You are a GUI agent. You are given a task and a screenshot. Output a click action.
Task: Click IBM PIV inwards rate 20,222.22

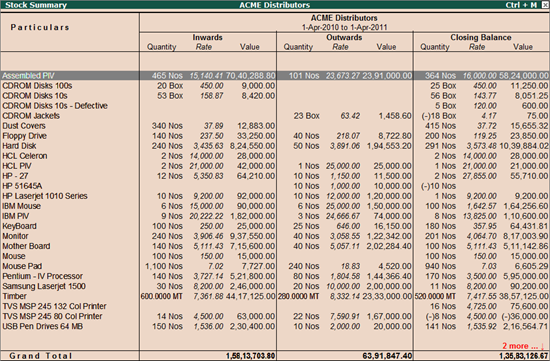[206, 216]
